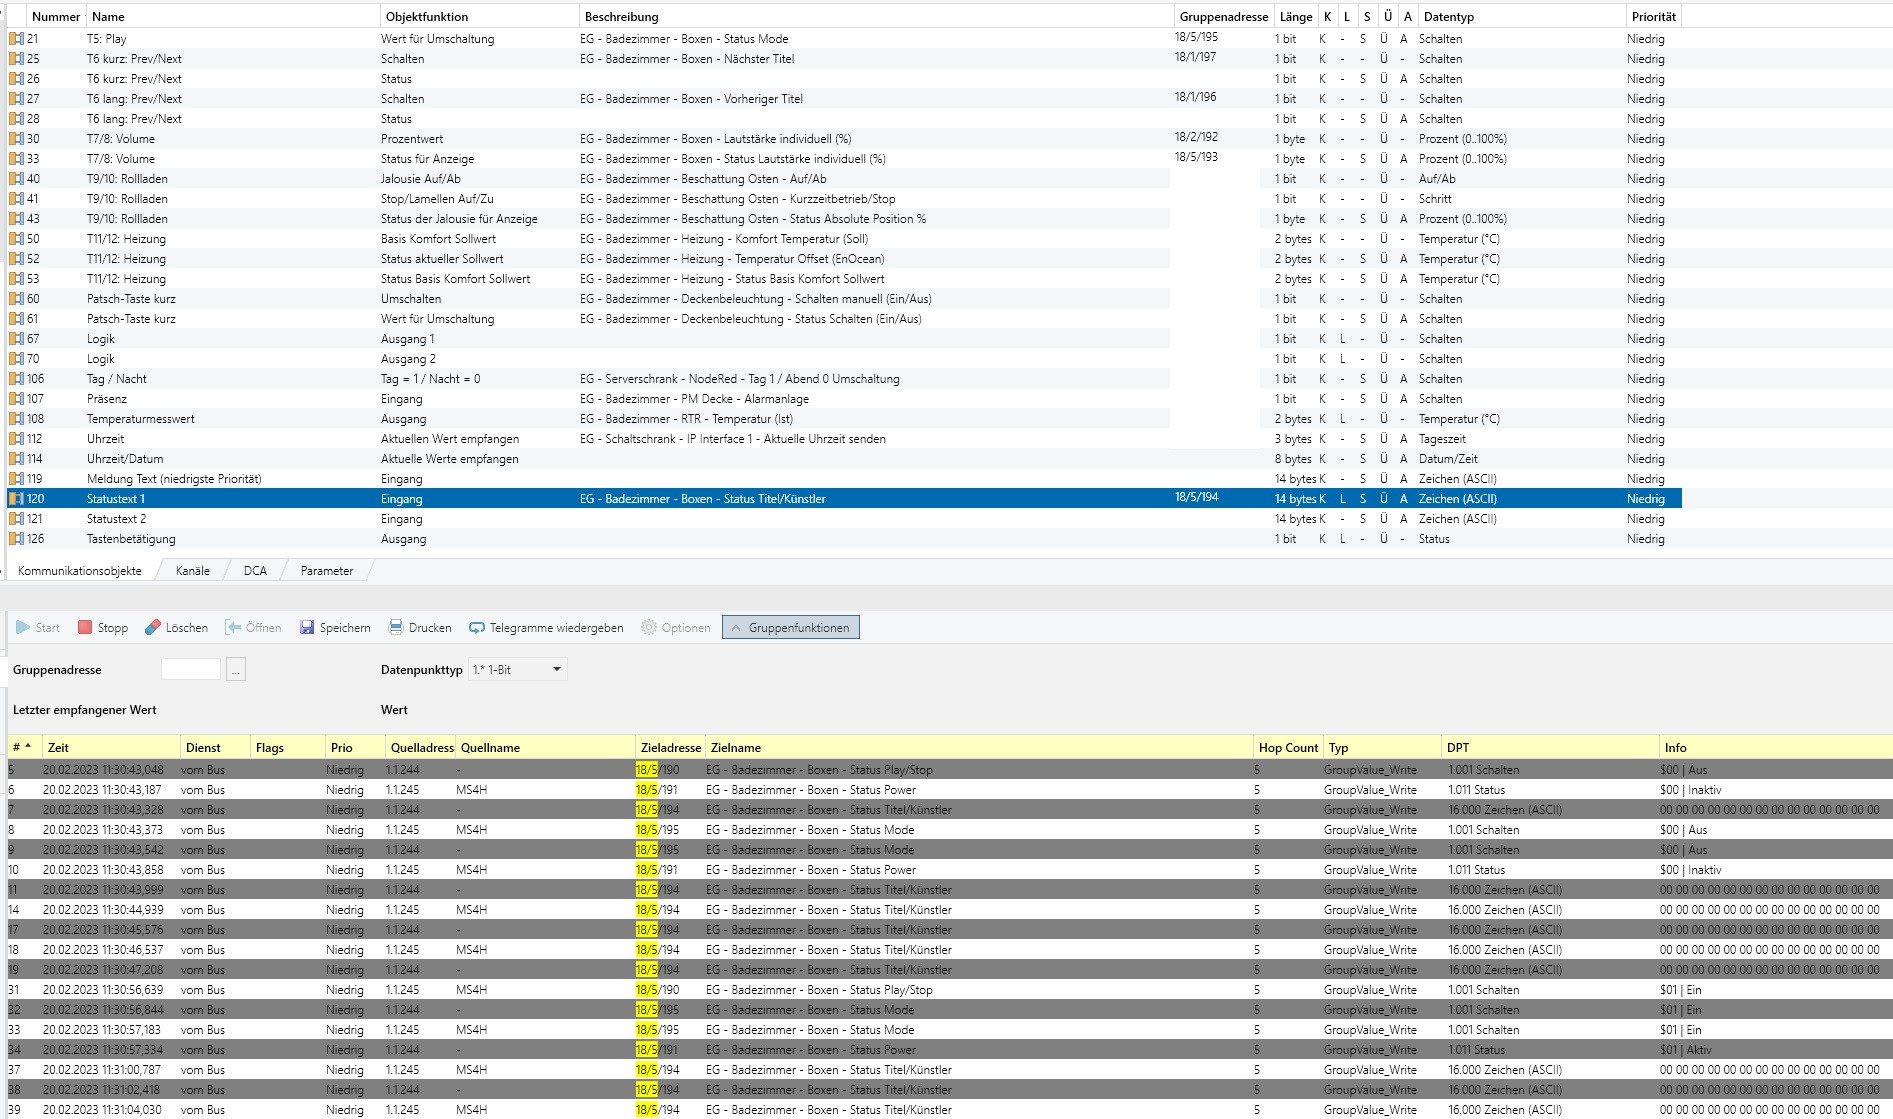
Task: Click object icon of row 50 T11/12: Heizung
Action: click(x=16, y=239)
